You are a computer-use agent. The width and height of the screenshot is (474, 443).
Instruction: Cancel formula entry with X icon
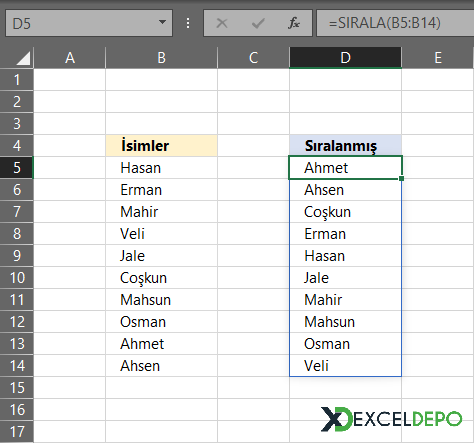tap(222, 23)
